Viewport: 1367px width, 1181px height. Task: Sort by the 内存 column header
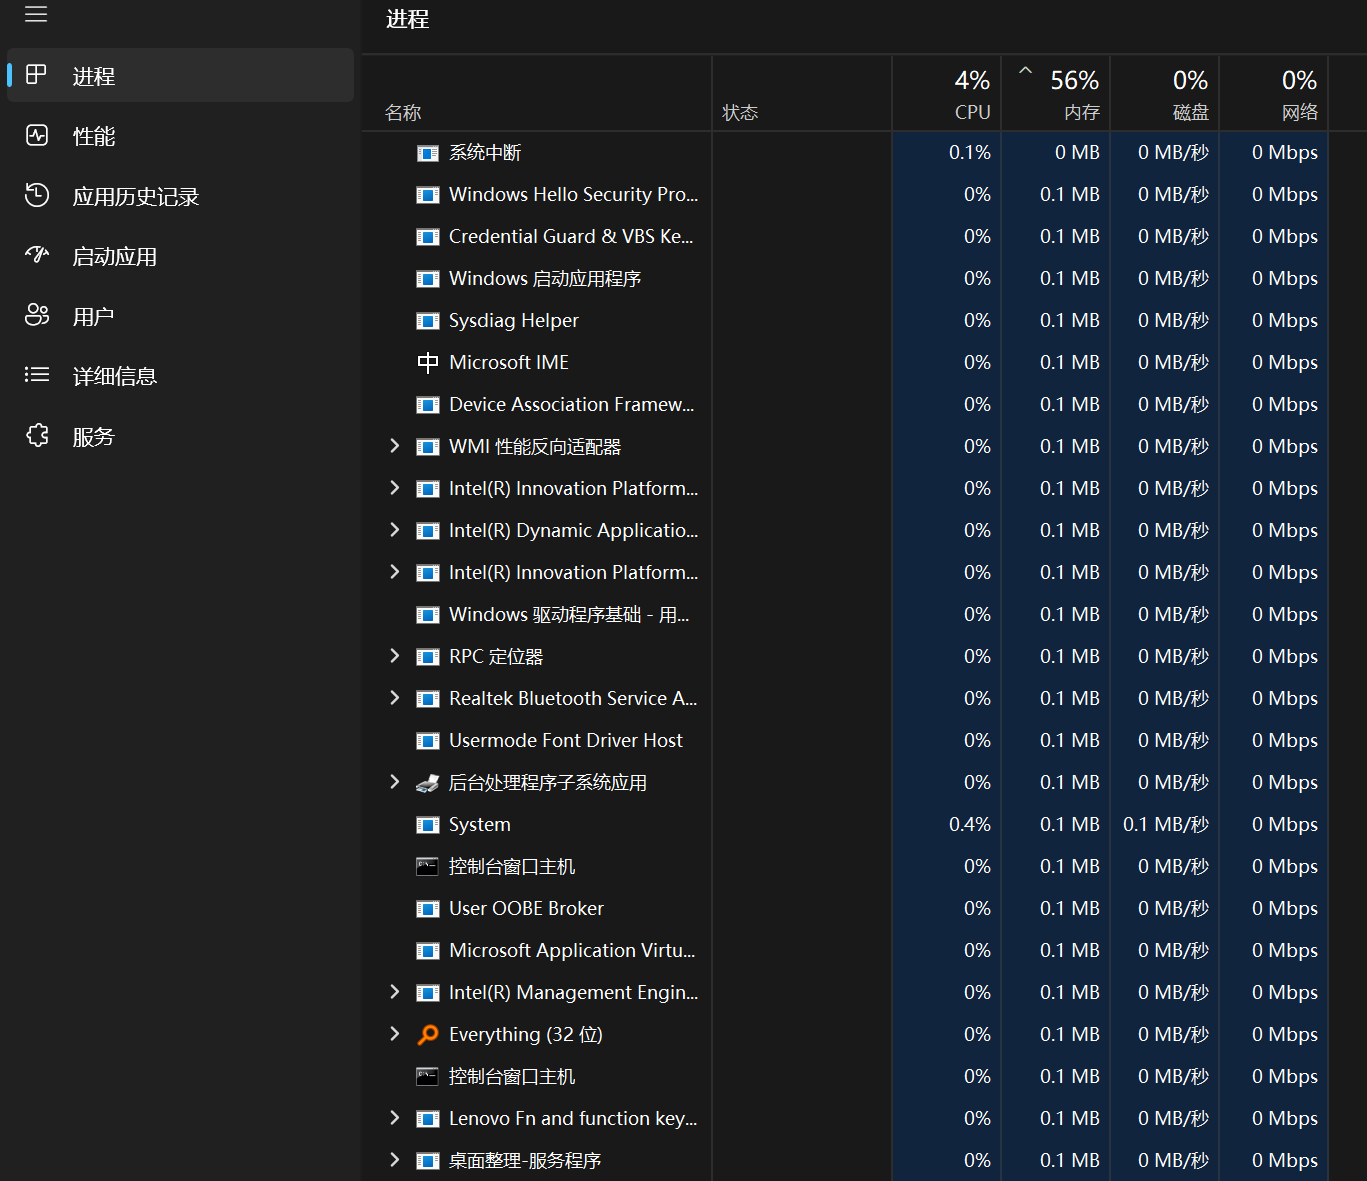(1056, 93)
